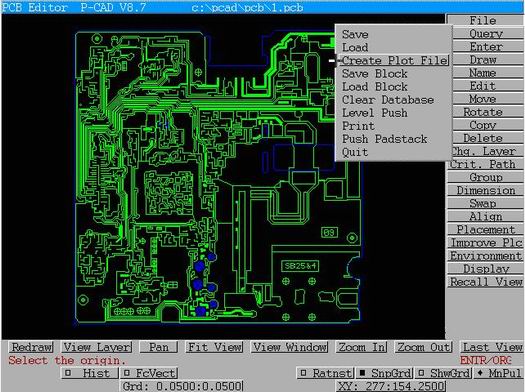525x392 pixels.
Task: Toggle ShwGrd show grid option
Action: 444,373
